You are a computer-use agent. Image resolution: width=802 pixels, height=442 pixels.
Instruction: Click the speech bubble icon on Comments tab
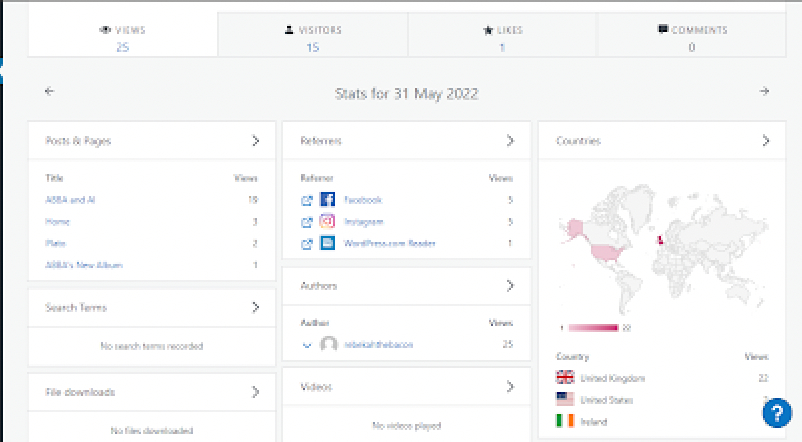[x=663, y=29]
